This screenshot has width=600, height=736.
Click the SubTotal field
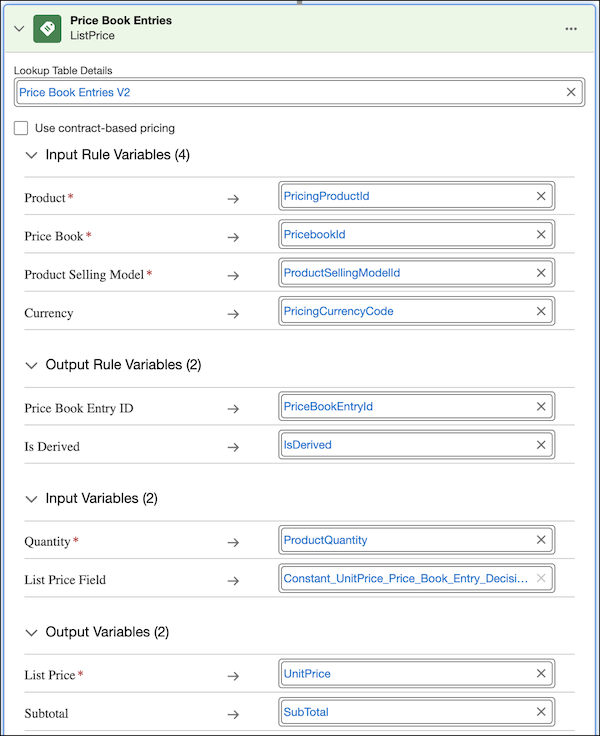[416, 712]
